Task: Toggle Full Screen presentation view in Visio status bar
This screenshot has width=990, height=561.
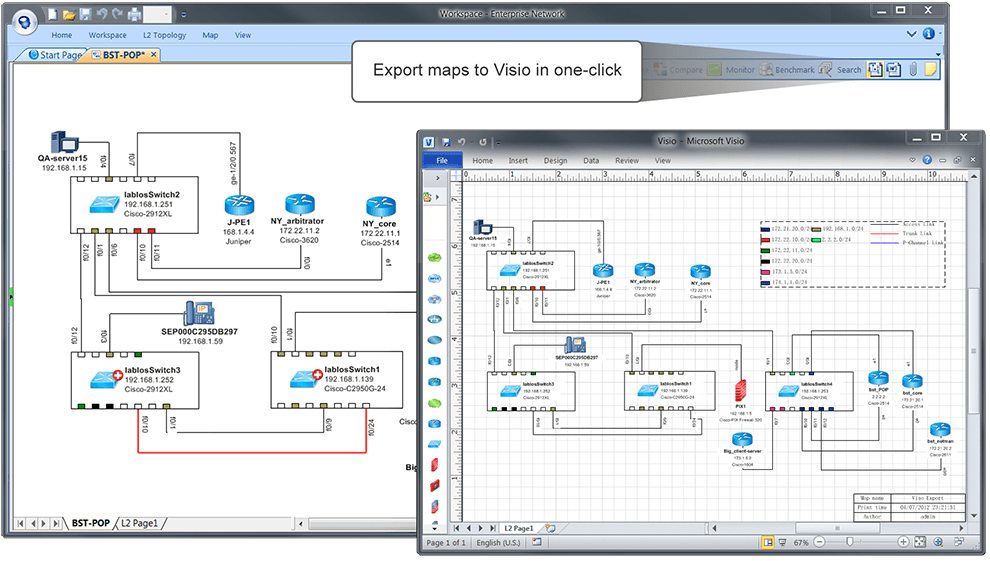Action: (x=783, y=542)
